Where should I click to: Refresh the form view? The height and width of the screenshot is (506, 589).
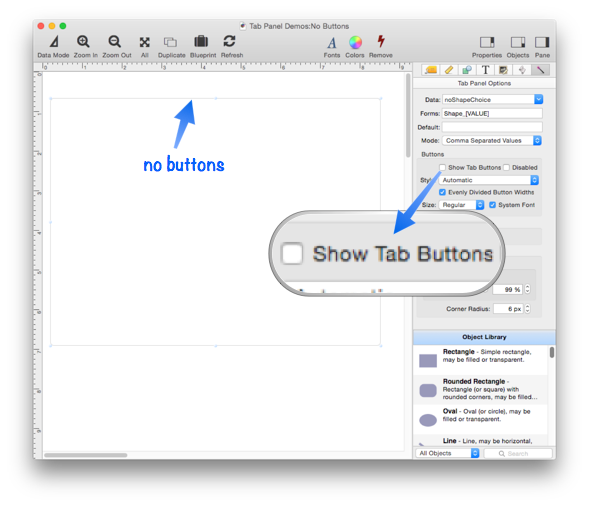[x=230, y=41]
